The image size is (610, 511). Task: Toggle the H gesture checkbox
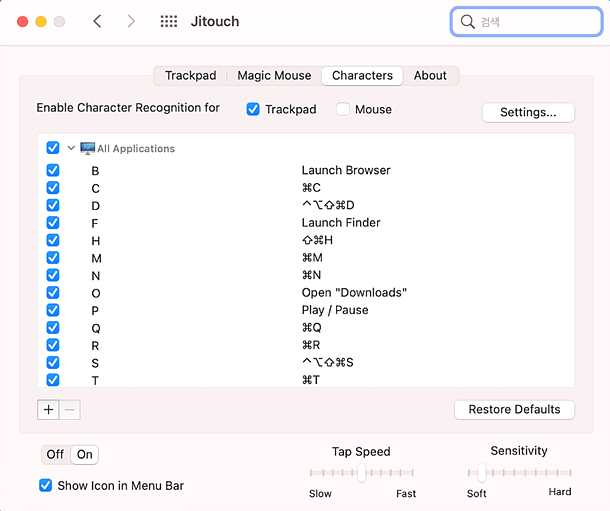[53, 240]
